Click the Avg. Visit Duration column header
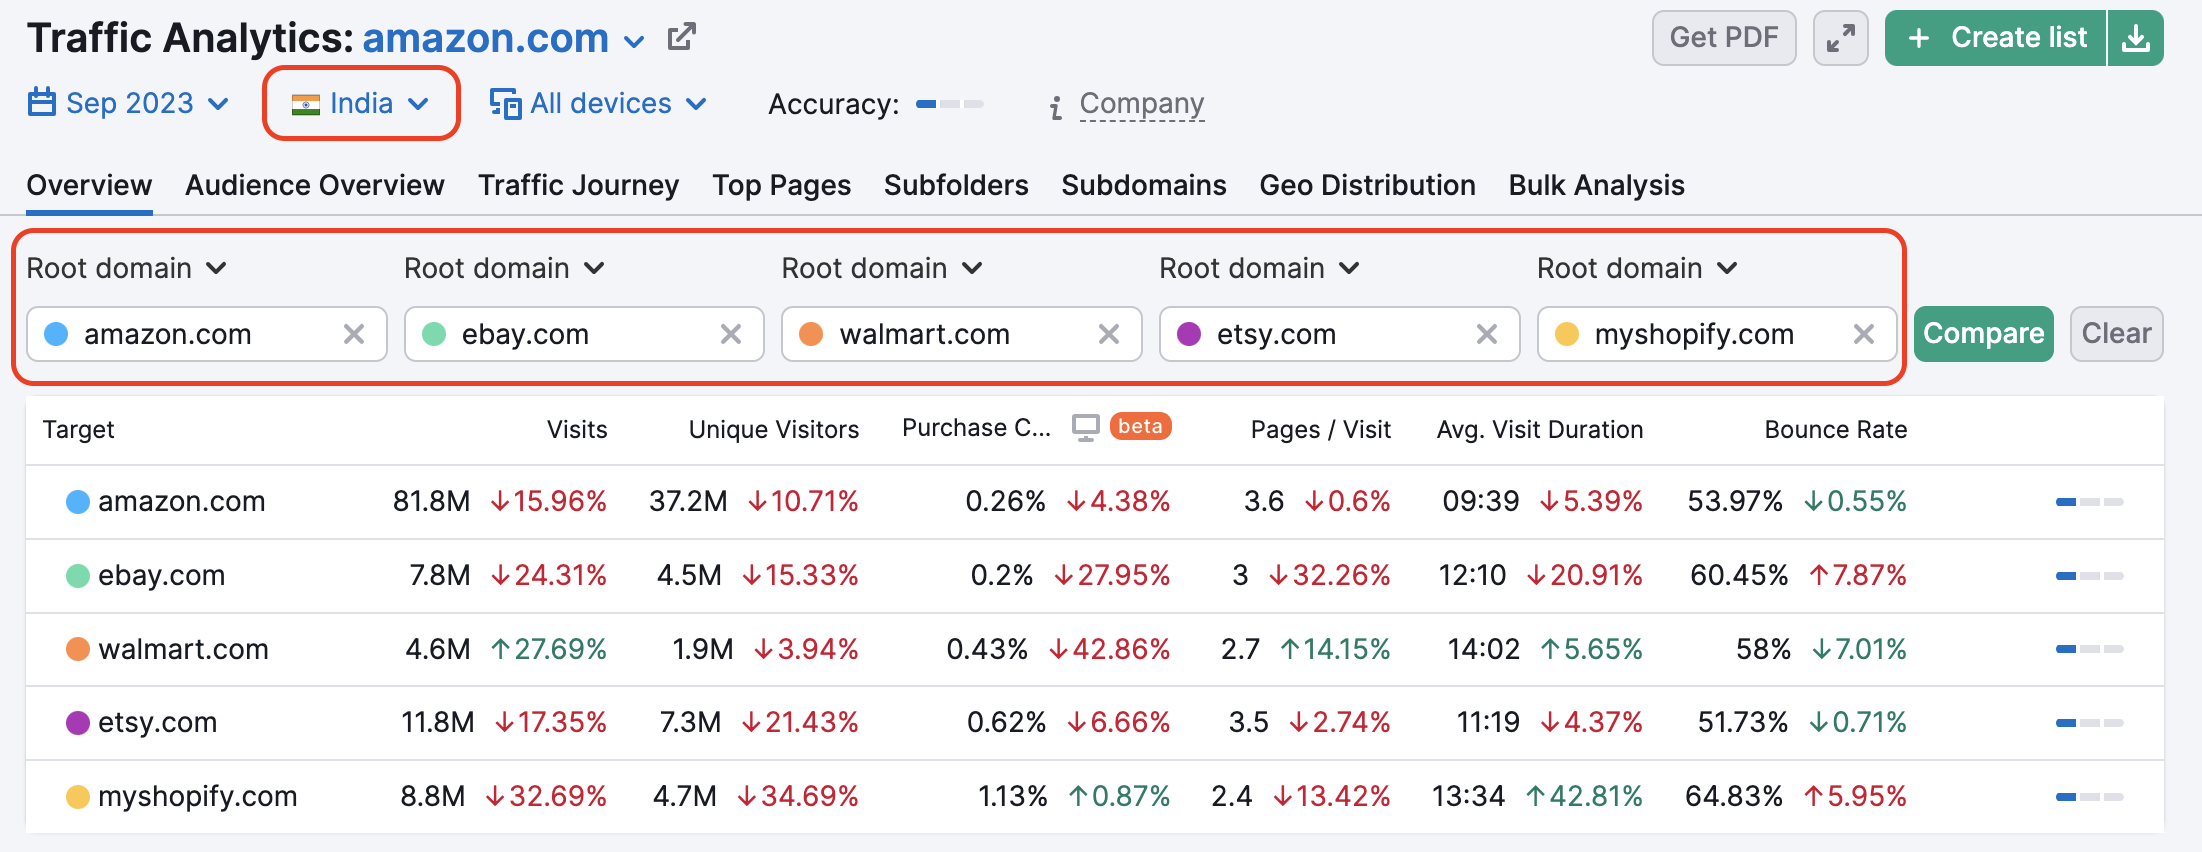Screen dimensions: 2202x852 pos(1540,429)
